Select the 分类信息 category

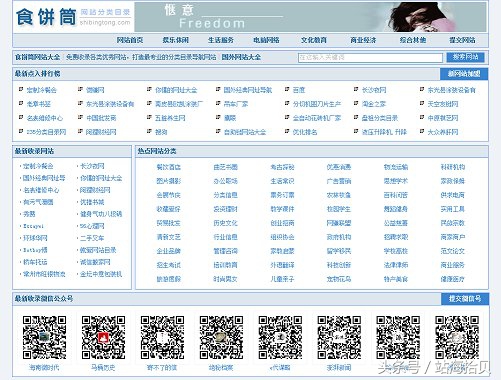225,195
